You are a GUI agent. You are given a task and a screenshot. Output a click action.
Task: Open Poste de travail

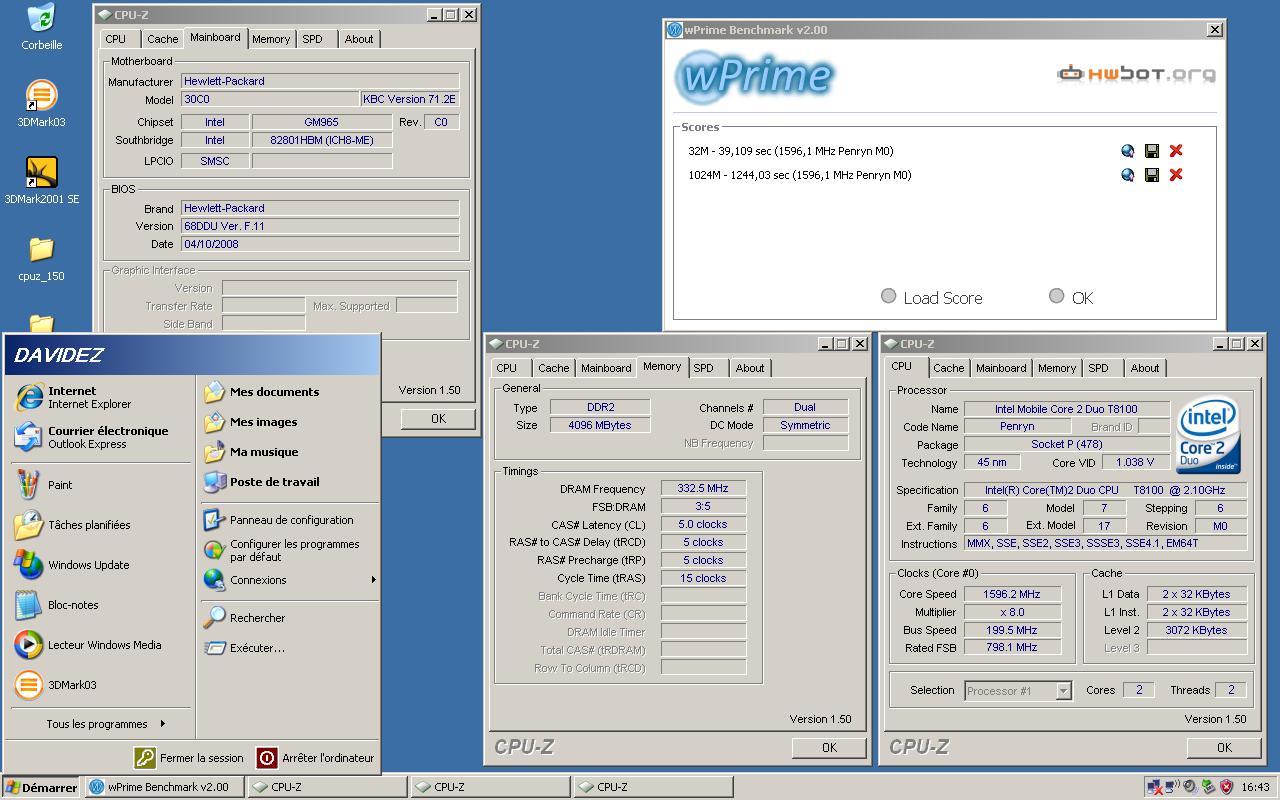[x=288, y=482]
